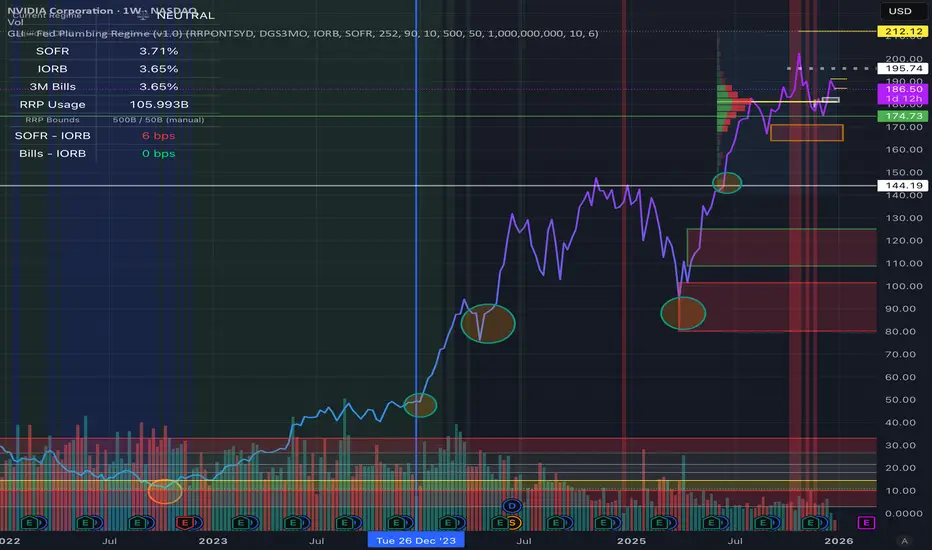Click the white 195.74 price label
Viewport: 932px width, 550px height.
[x=903, y=68]
